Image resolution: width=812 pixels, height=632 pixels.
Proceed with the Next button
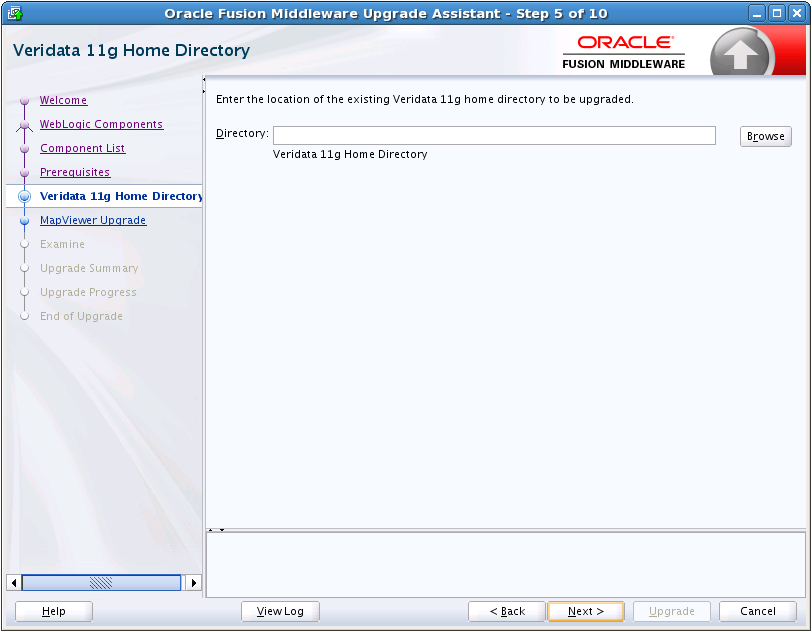tap(586, 611)
